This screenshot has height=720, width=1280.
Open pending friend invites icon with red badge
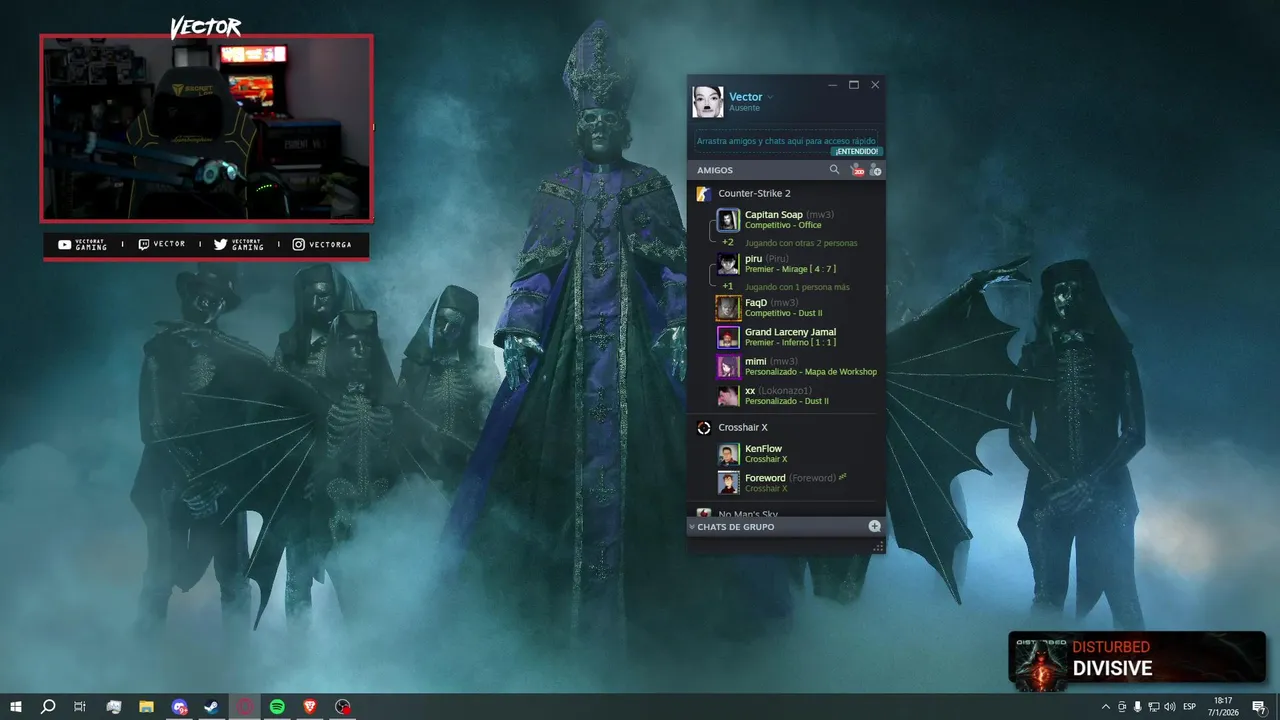coord(856,170)
